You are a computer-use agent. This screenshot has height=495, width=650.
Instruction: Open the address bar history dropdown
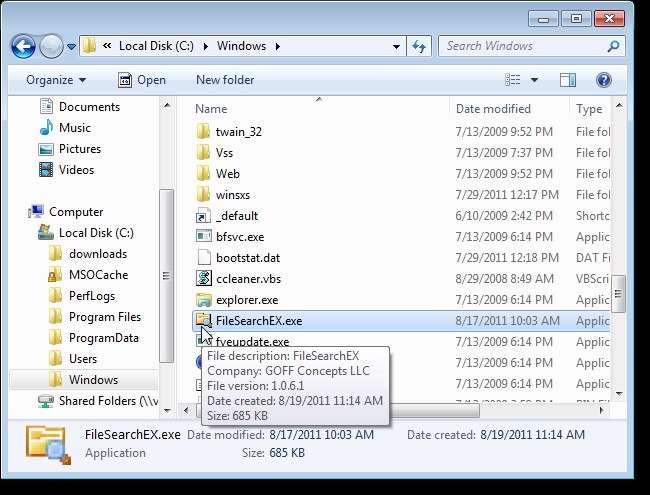[x=396, y=46]
